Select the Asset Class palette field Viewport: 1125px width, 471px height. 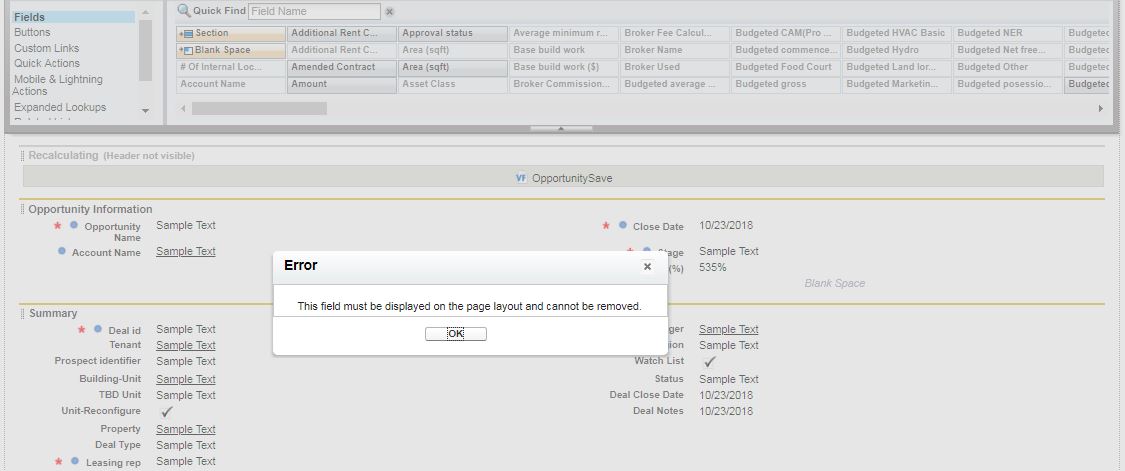tap(452, 84)
